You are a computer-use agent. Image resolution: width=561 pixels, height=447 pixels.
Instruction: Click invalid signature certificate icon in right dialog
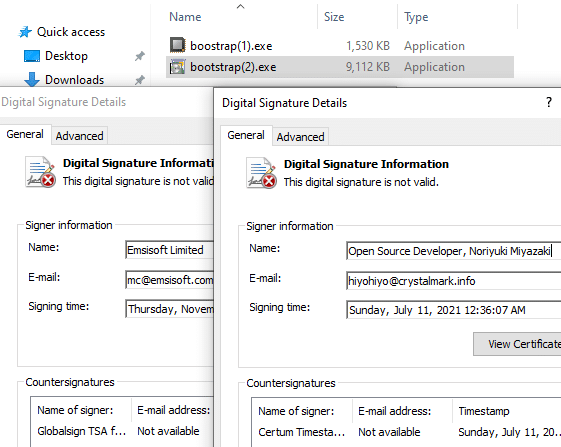261,173
